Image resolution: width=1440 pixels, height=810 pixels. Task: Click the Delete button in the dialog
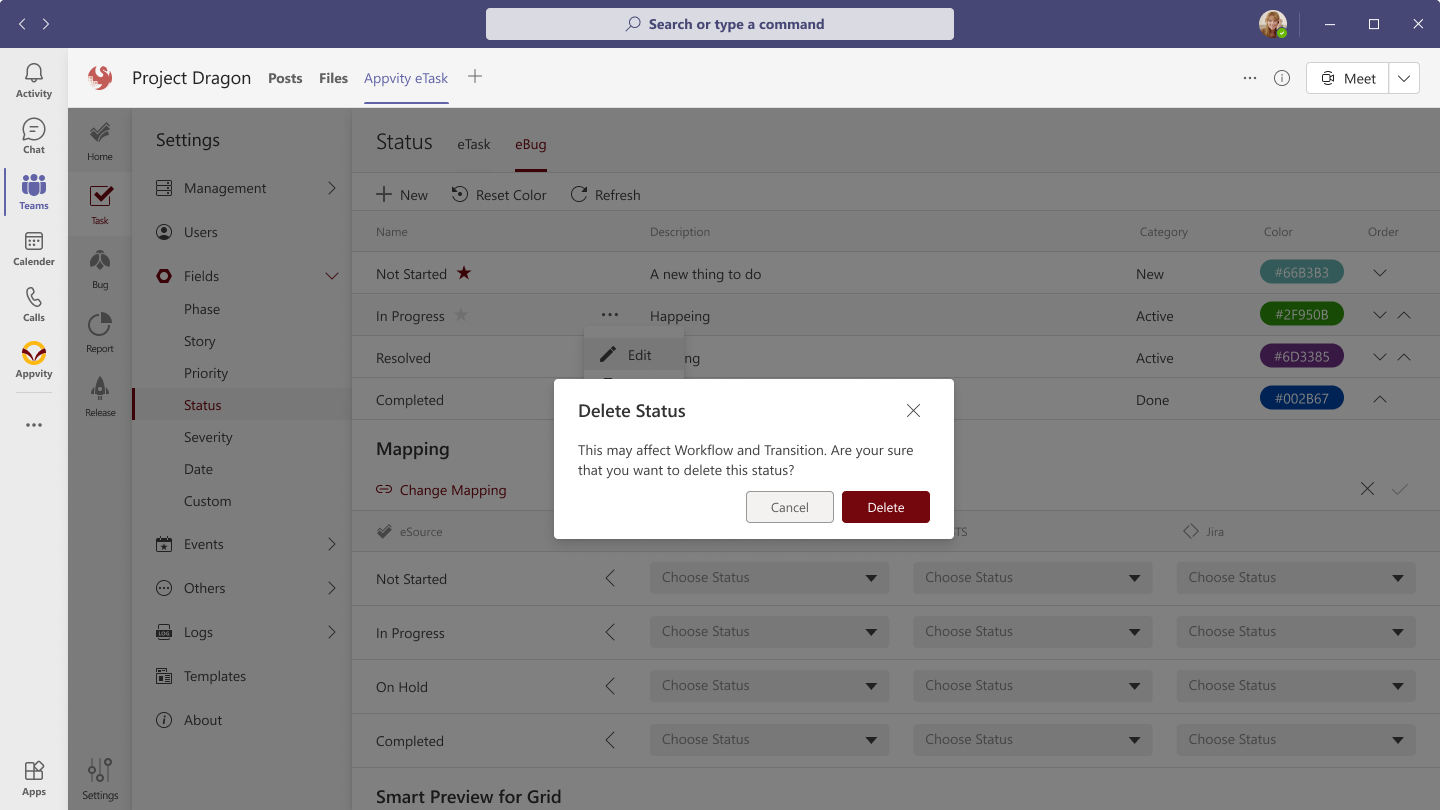[885, 507]
